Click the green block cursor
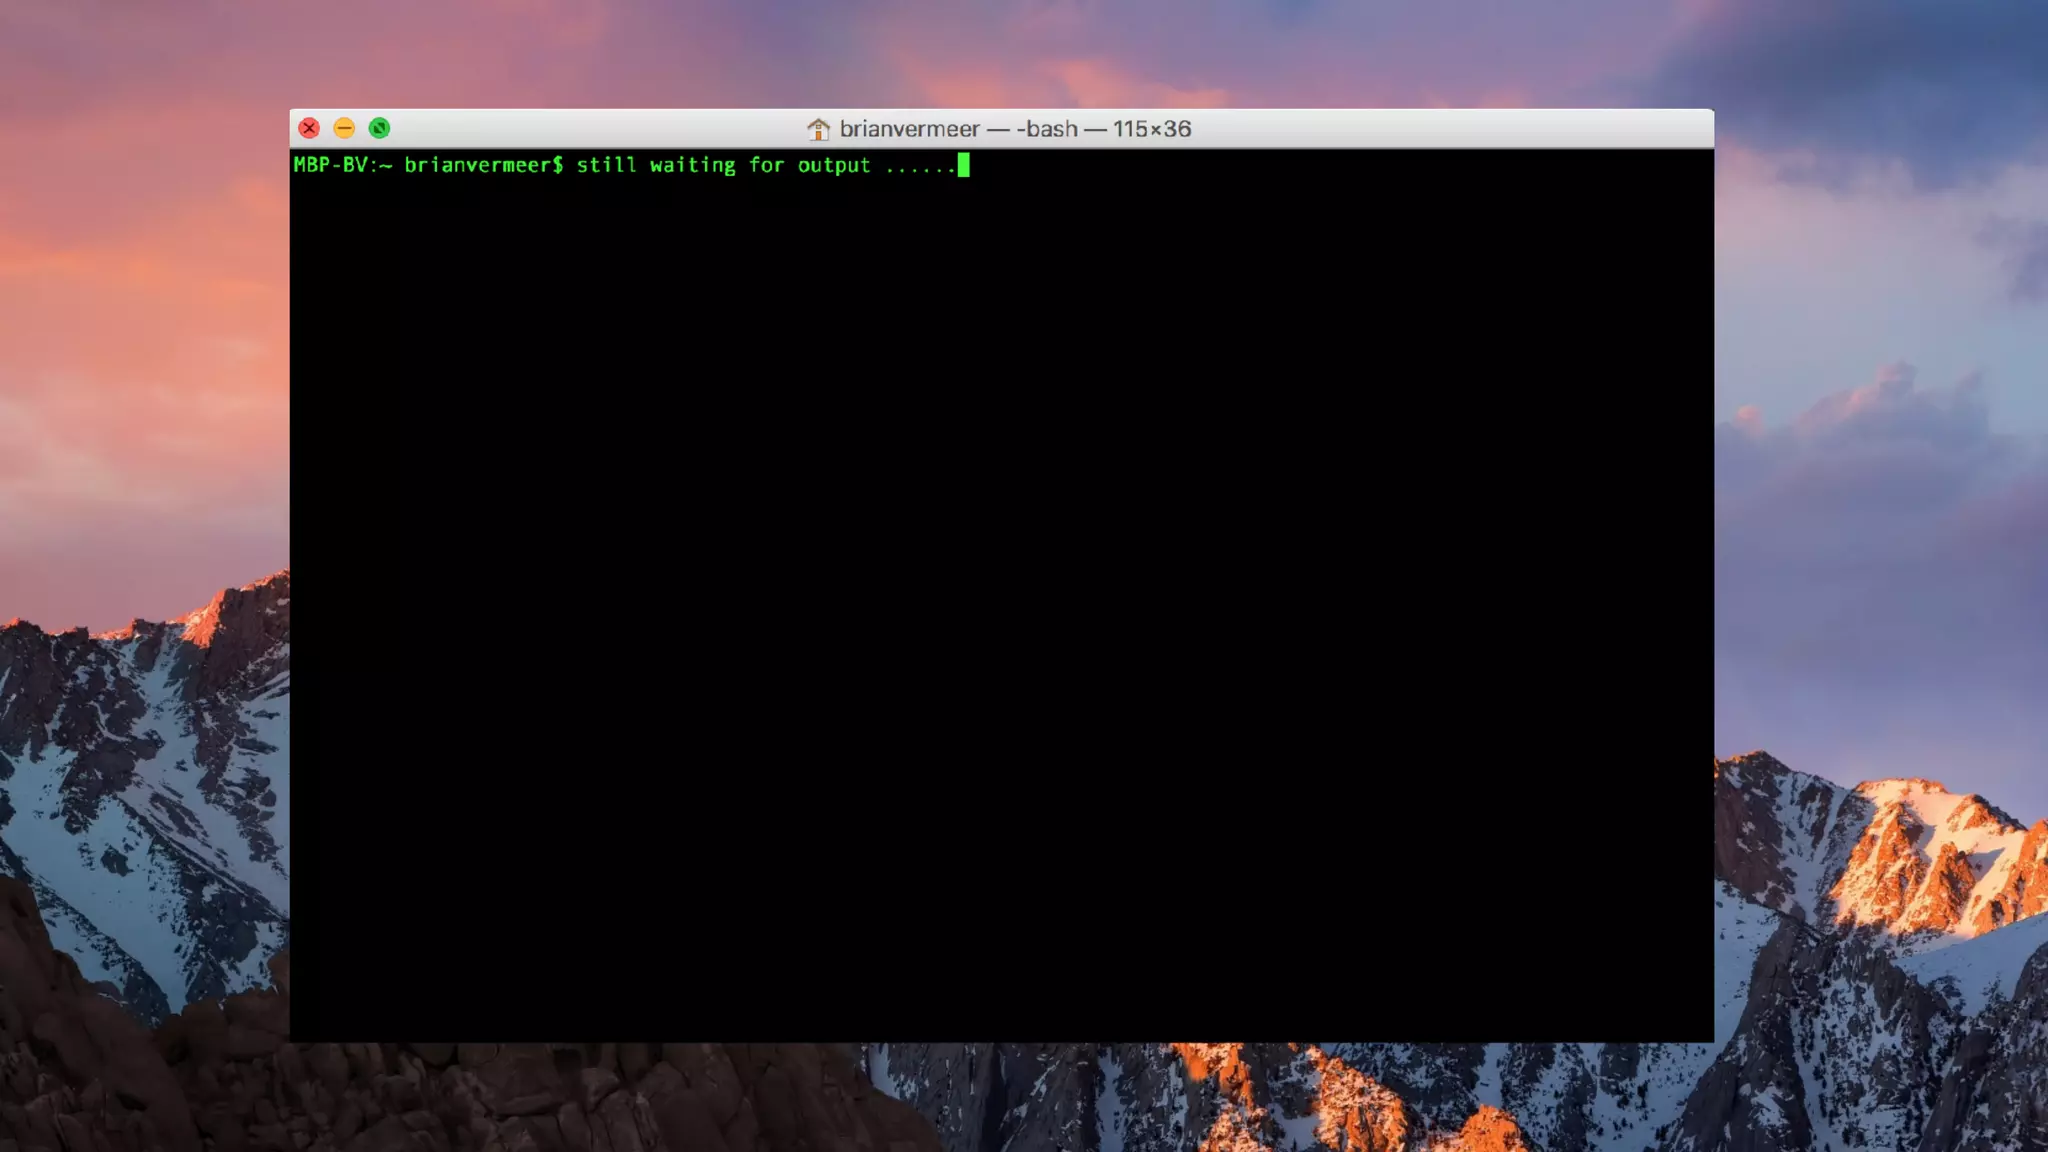The width and height of the screenshot is (2048, 1152). coord(963,165)
